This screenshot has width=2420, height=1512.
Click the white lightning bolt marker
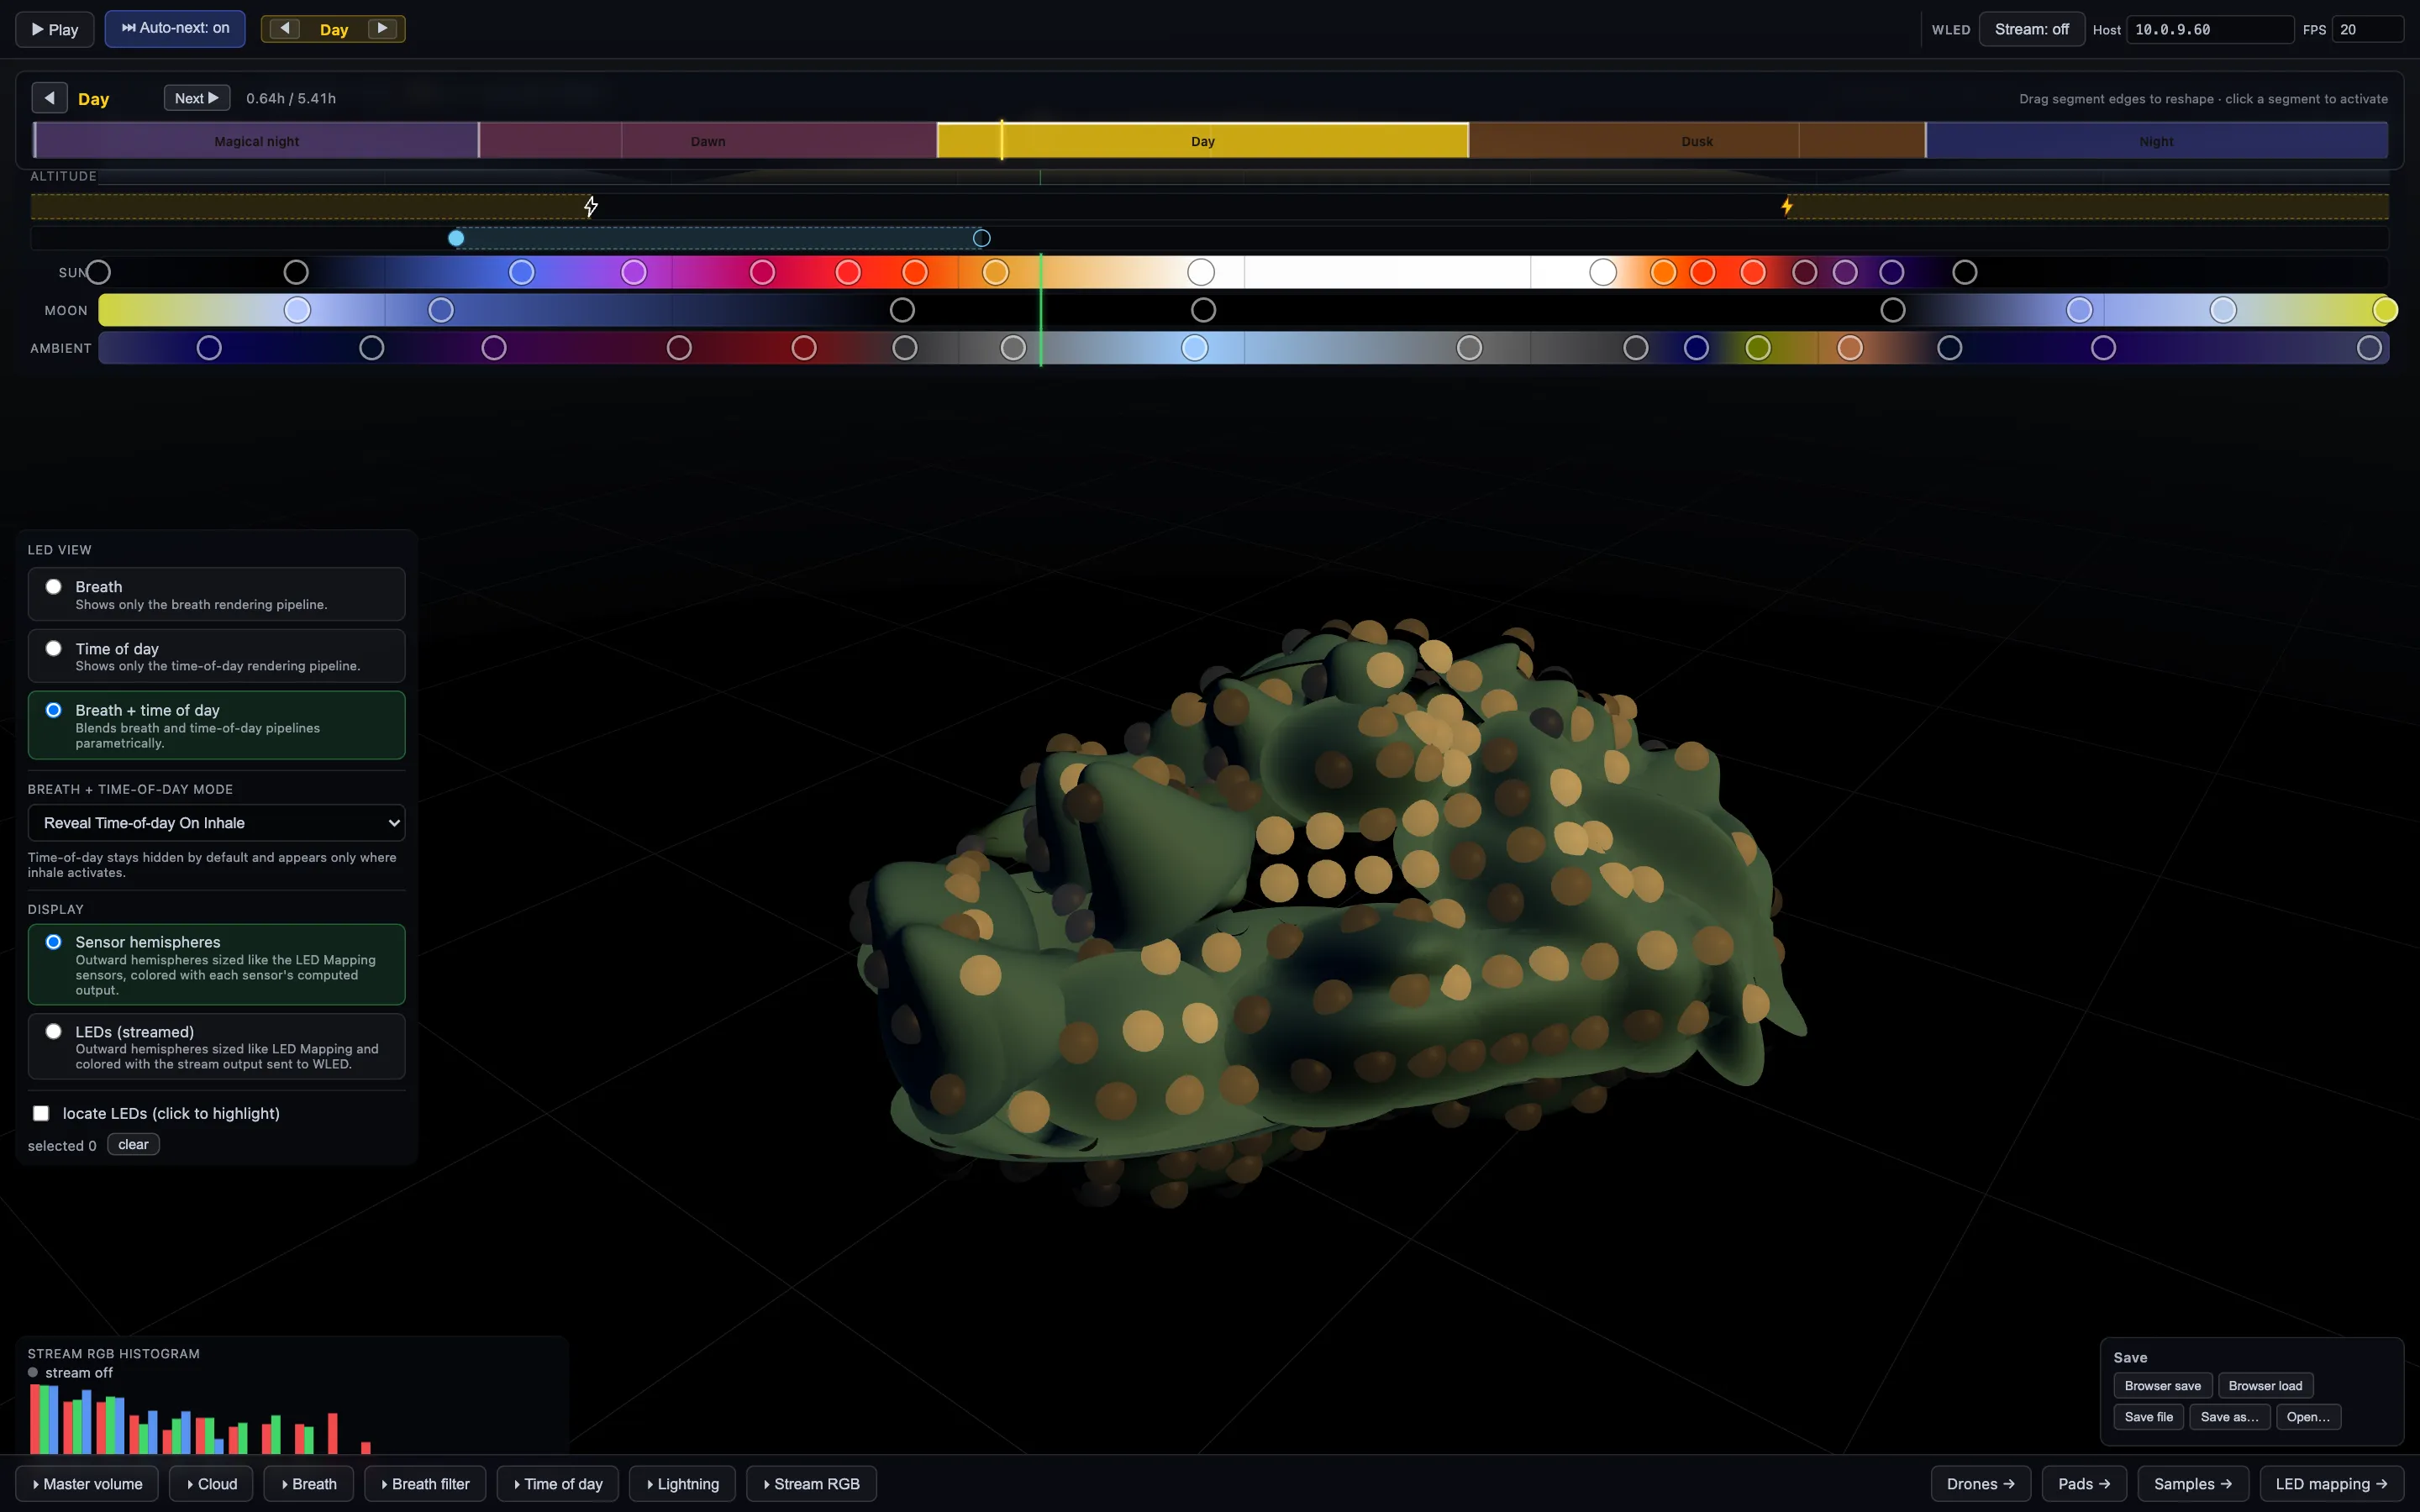(x=591, y=207)
